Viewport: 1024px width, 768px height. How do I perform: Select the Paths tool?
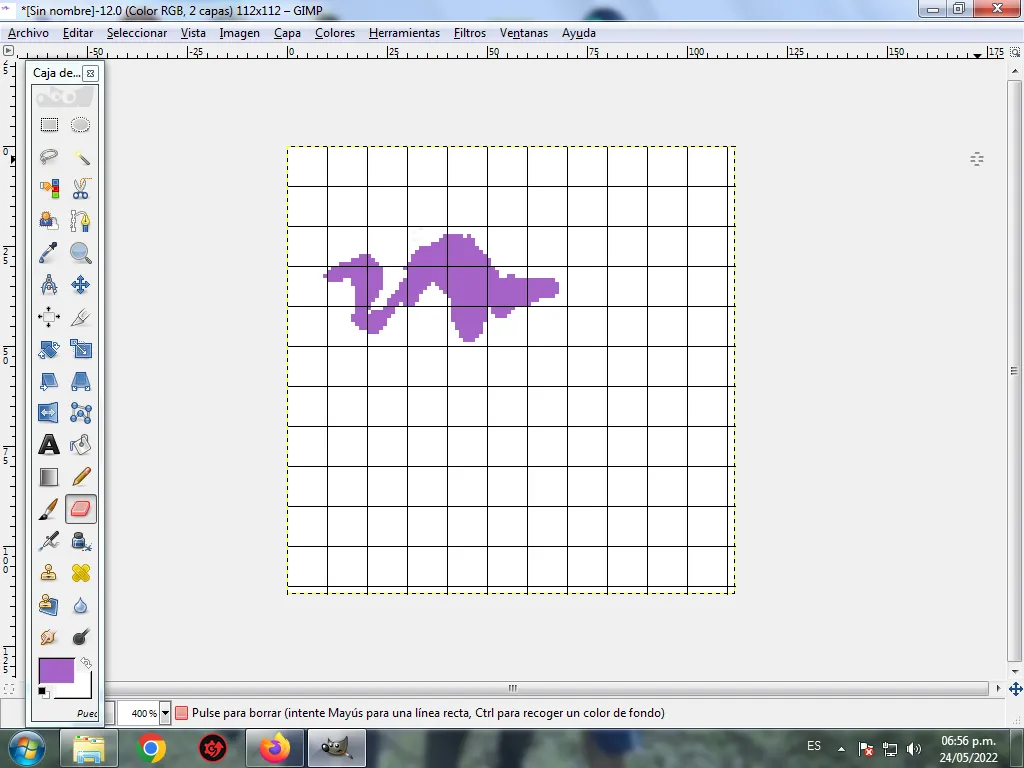click(x=80, y=221)
